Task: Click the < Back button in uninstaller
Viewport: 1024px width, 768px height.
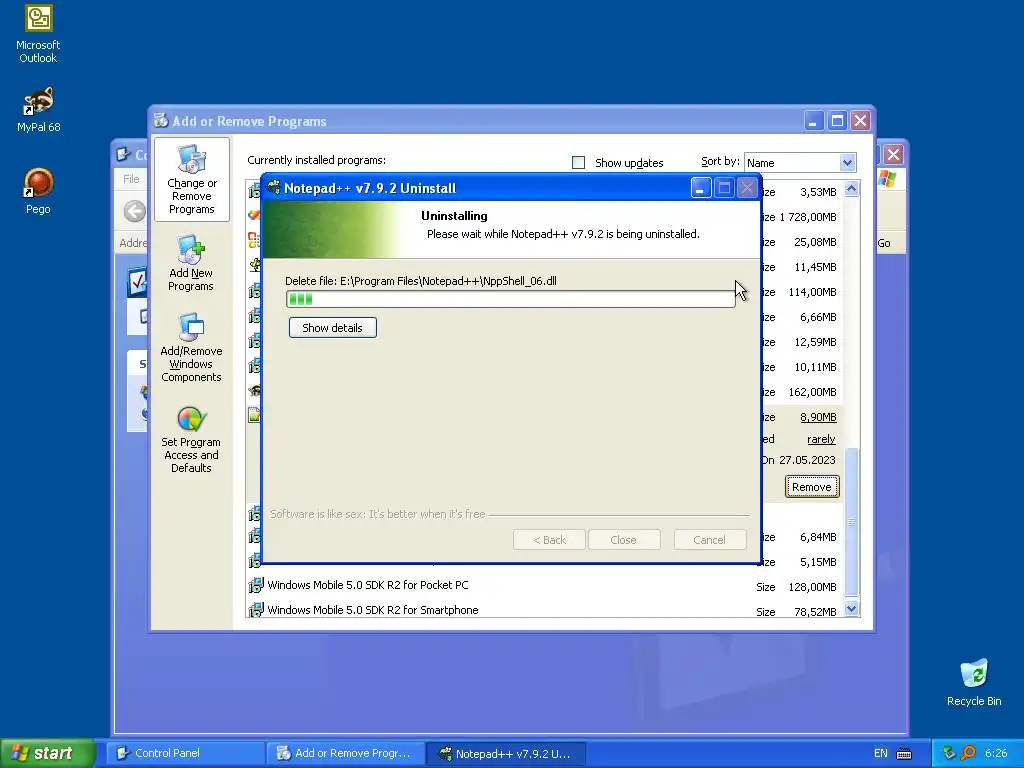Action: [x=549, y=540]
